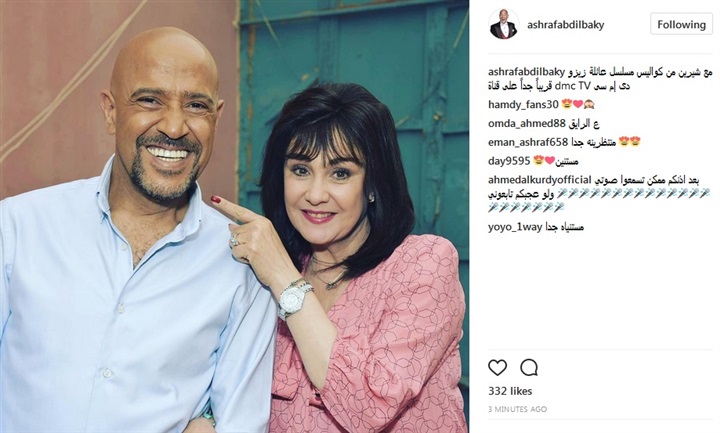
Task: View the 332 likes list
Action: pos(510,391)
